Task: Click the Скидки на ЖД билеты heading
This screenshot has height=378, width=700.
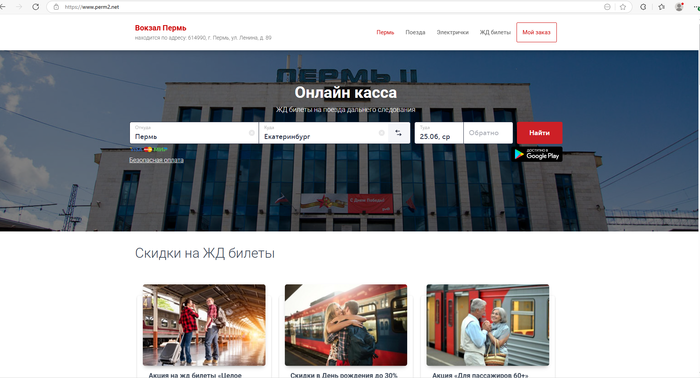Action: click(x=205, y=253)
